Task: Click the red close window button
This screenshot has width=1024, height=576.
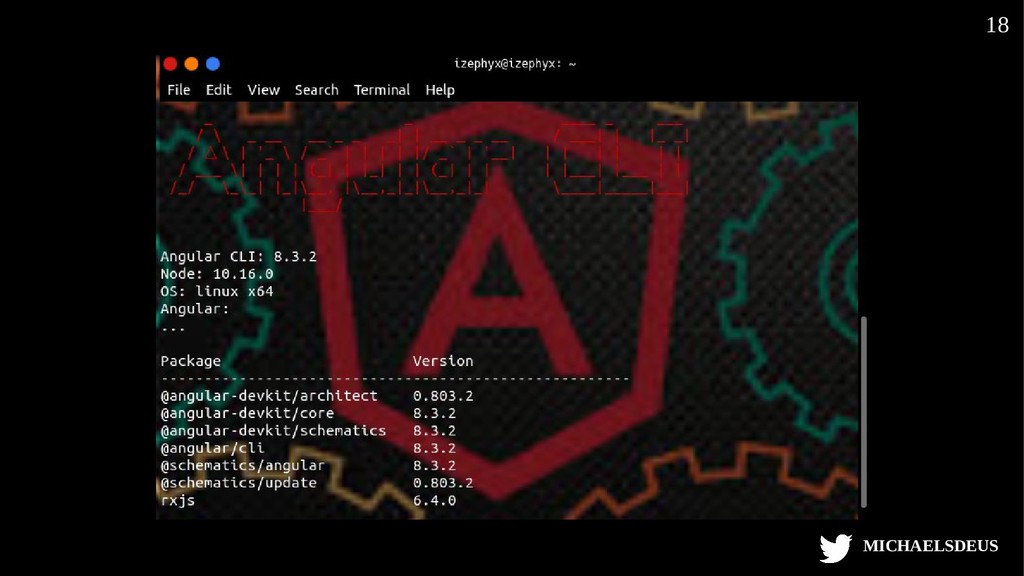Action: point(170,63)
